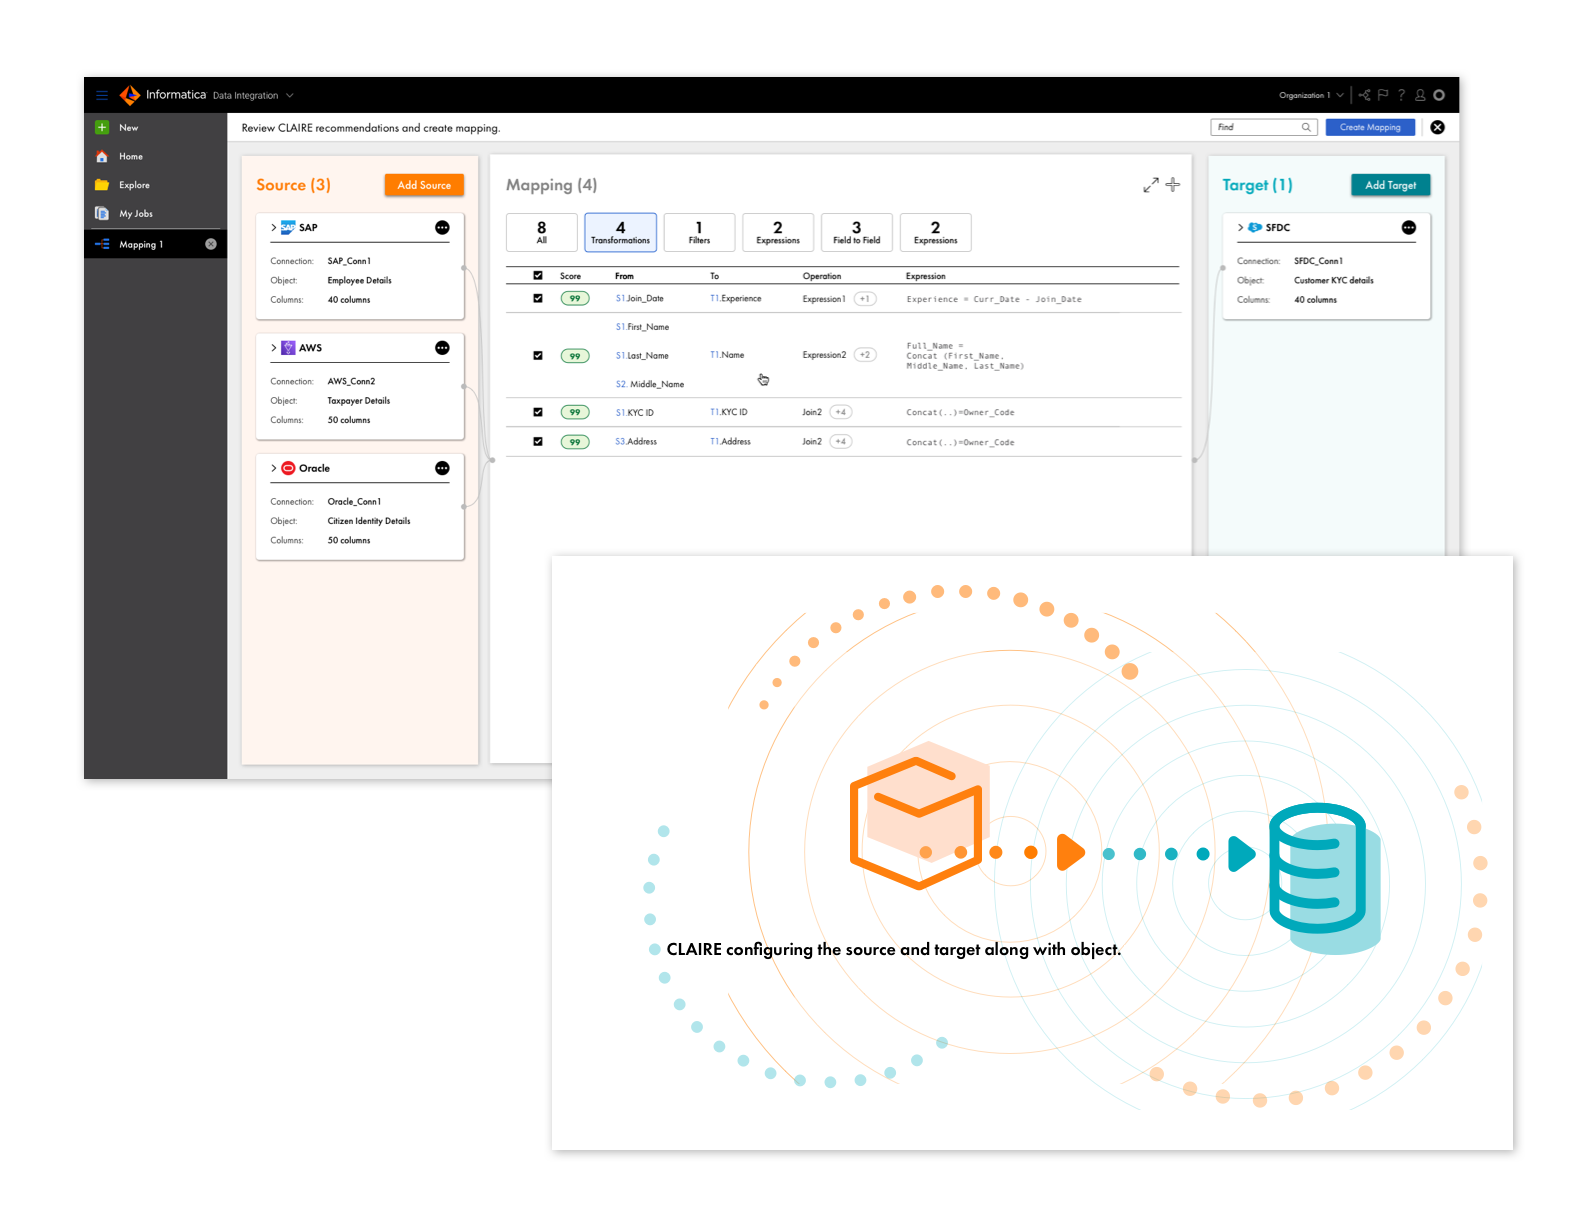This screenshot has height=1224, width=1584.
Task: Uncheck the S3.Address mapping row
Action: click(x=538, y=441)
